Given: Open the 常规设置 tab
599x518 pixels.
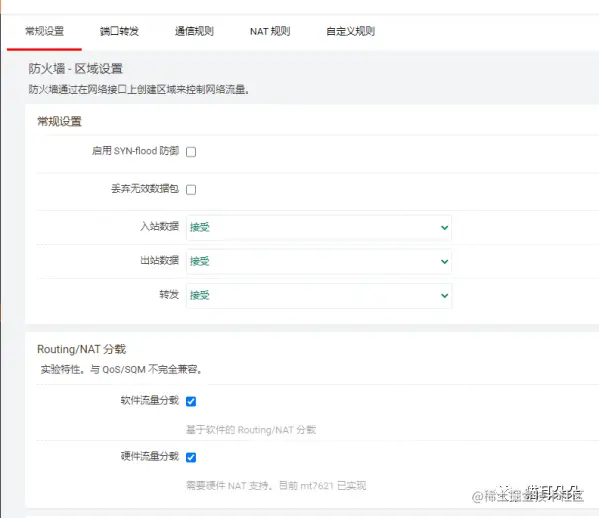Looking at the screenshot, I should pos(44,31).
